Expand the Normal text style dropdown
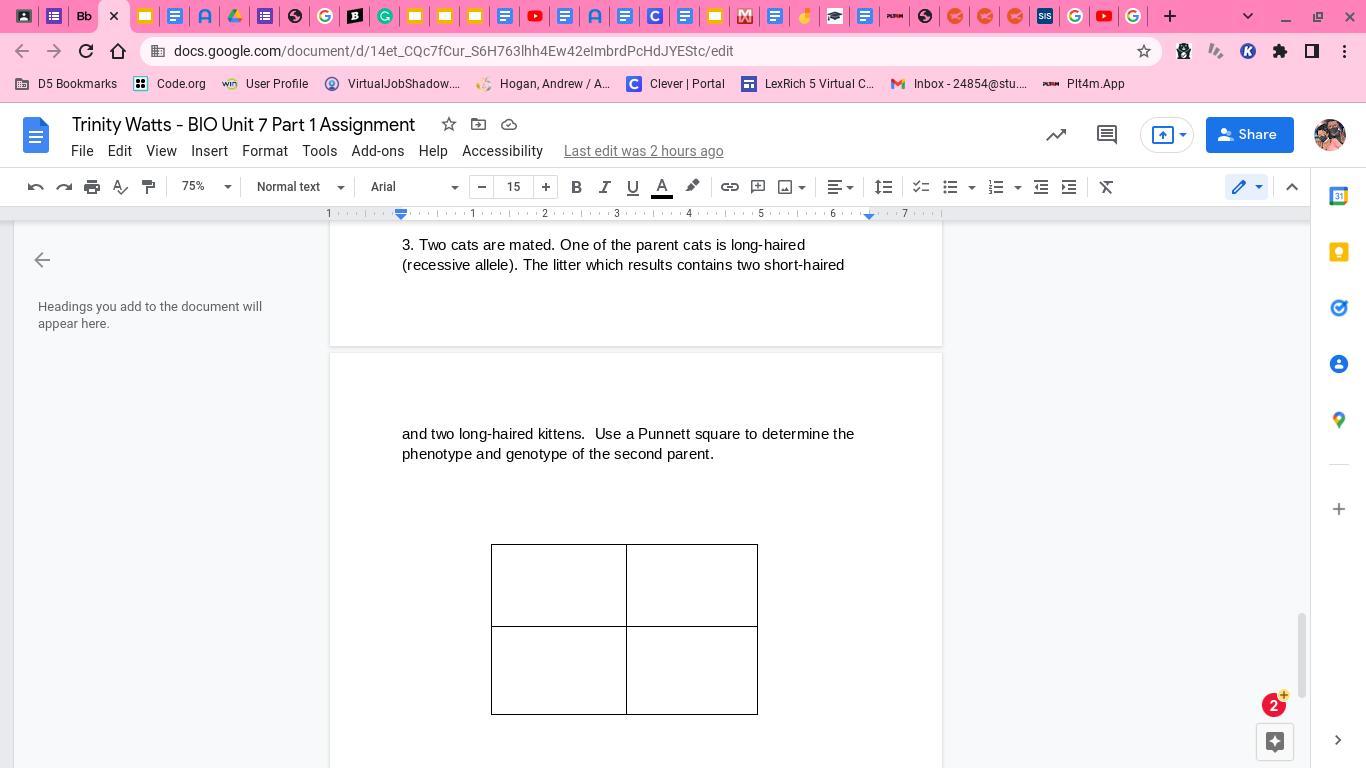This screenshot has width=1366, height=768. point(299,187)
